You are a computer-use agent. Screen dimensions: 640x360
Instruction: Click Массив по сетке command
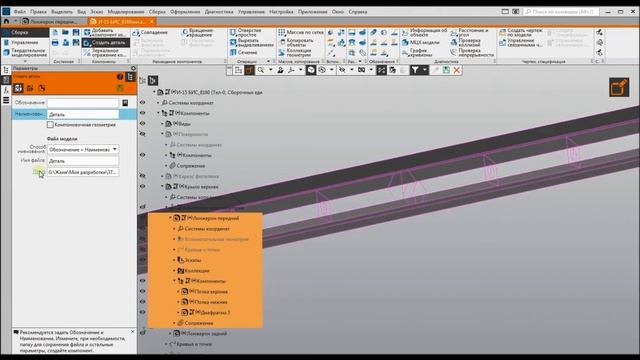301,32
